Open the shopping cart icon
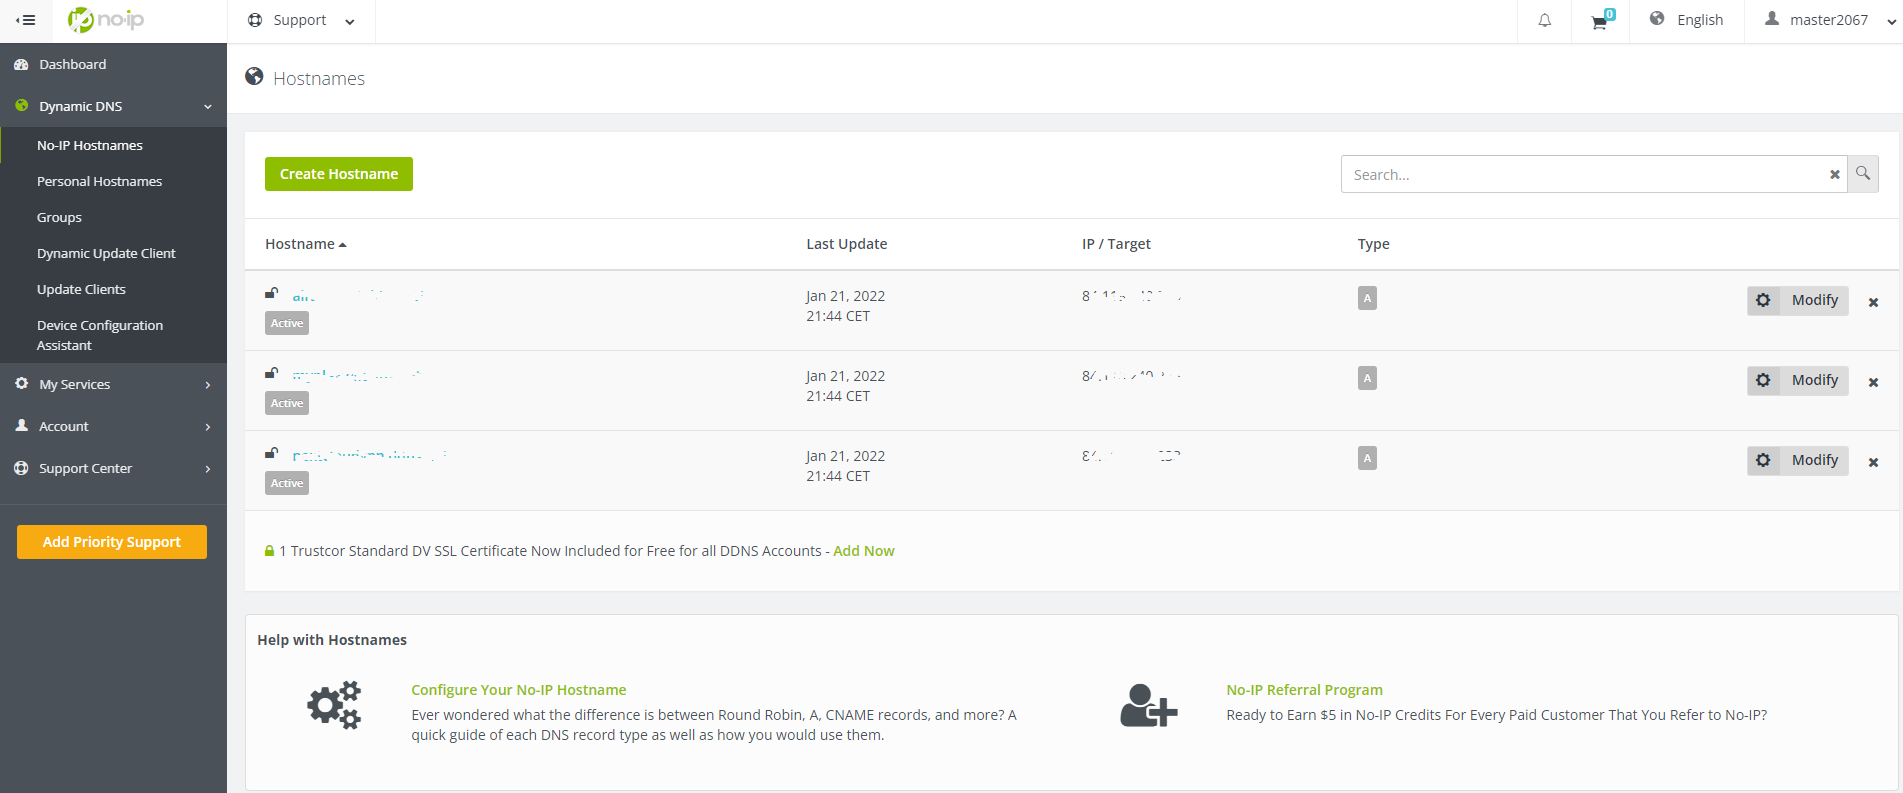Screen dimensions: 1903x793 point(1602,20)
